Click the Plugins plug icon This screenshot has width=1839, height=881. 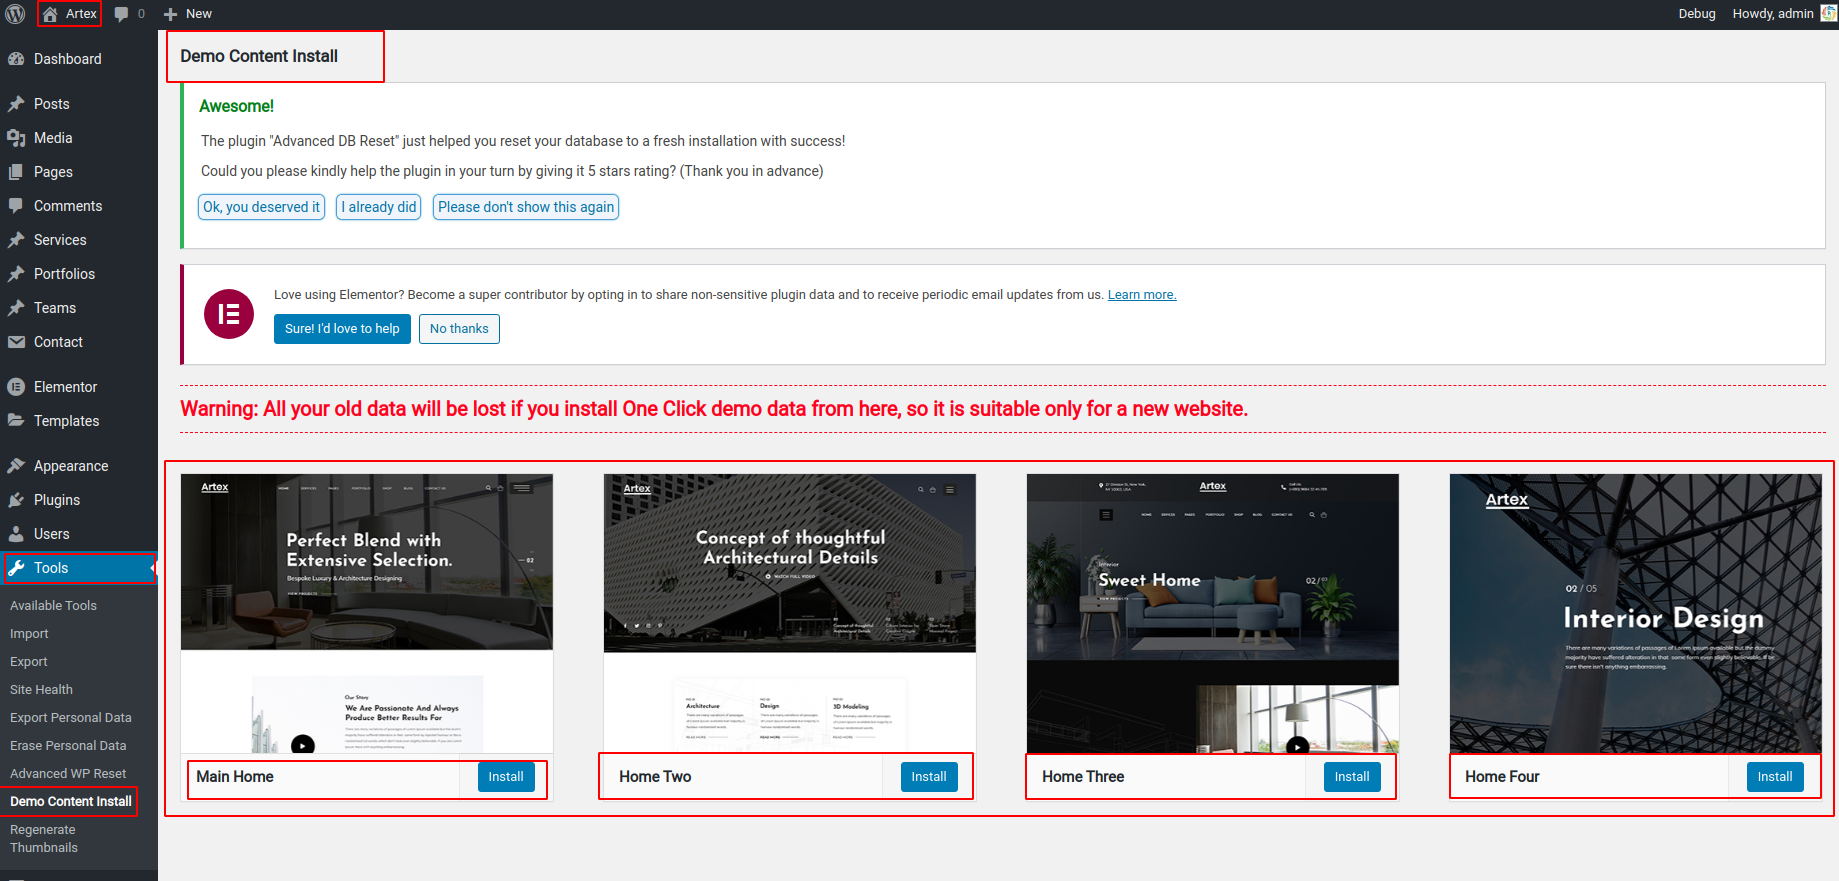coord(16,500)
